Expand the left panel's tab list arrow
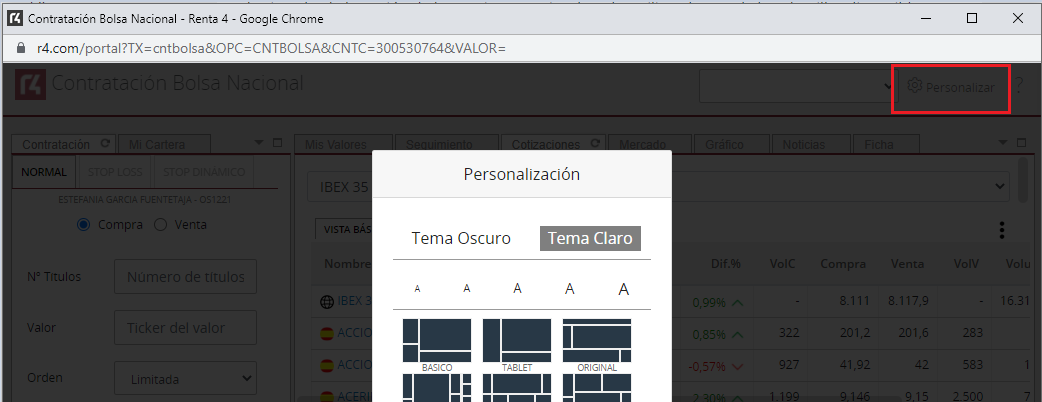Screen dimensions: 1042x402 click(x=260, y=142)
